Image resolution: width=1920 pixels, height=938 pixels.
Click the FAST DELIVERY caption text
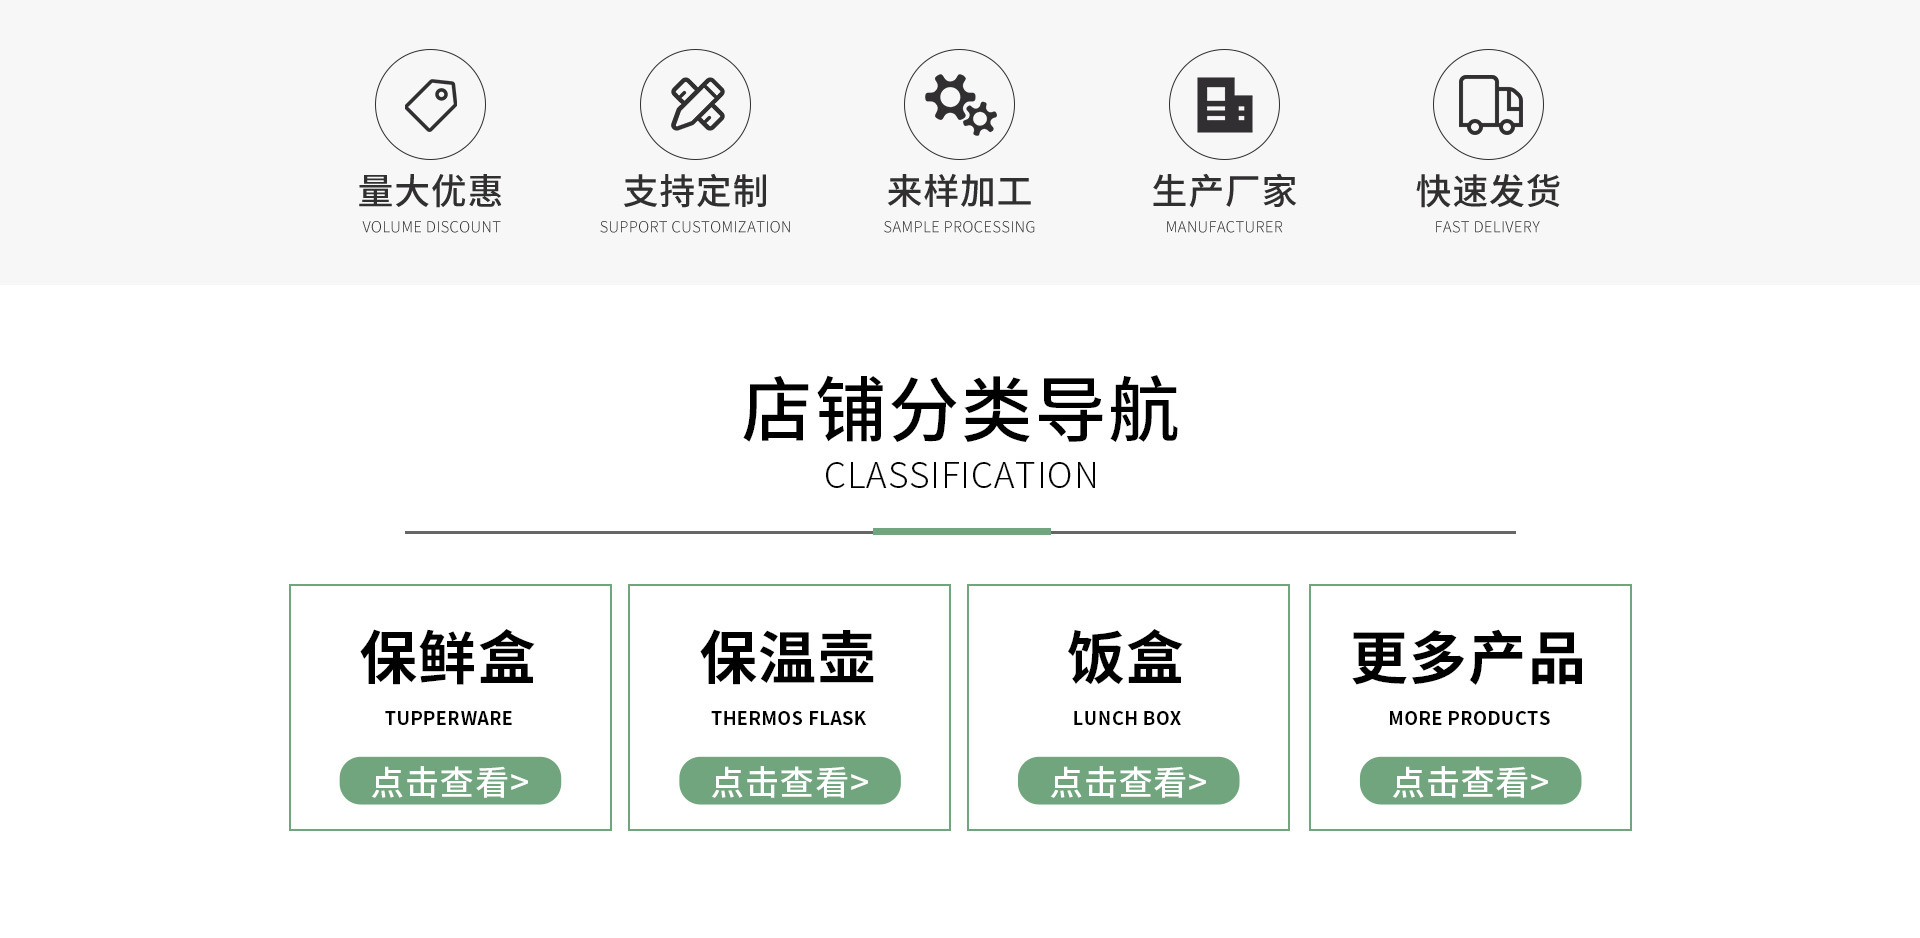click(1487, 227)
